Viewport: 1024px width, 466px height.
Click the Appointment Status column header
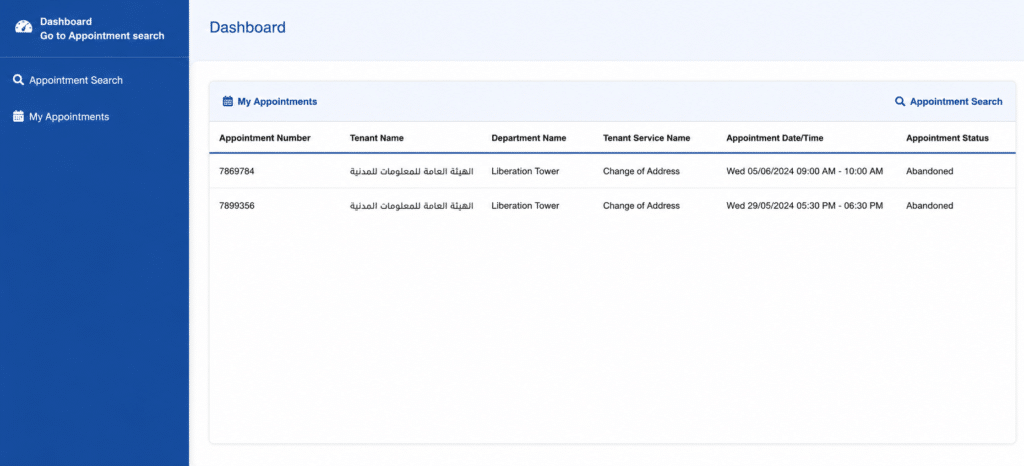[948, 138]
